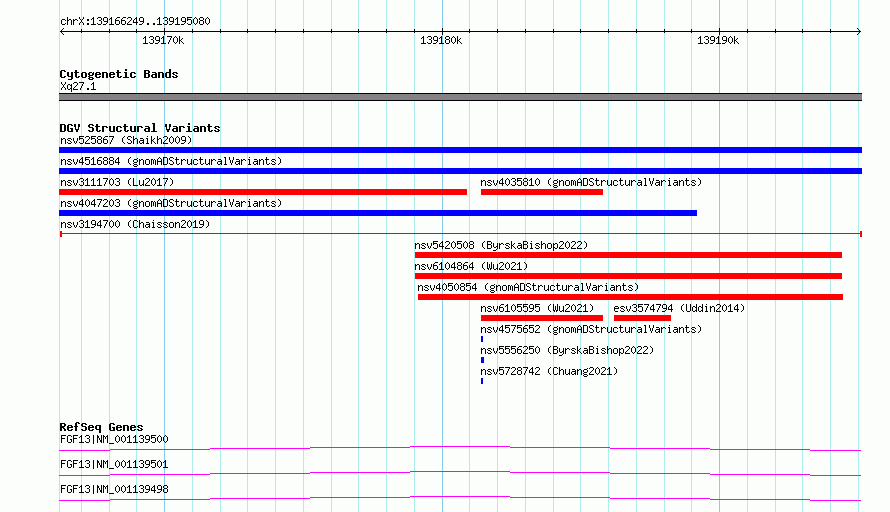Click the nsv3194700 (Chaisson2019) label
Viewport: 890px width, 512px height.
pos(135,224)
